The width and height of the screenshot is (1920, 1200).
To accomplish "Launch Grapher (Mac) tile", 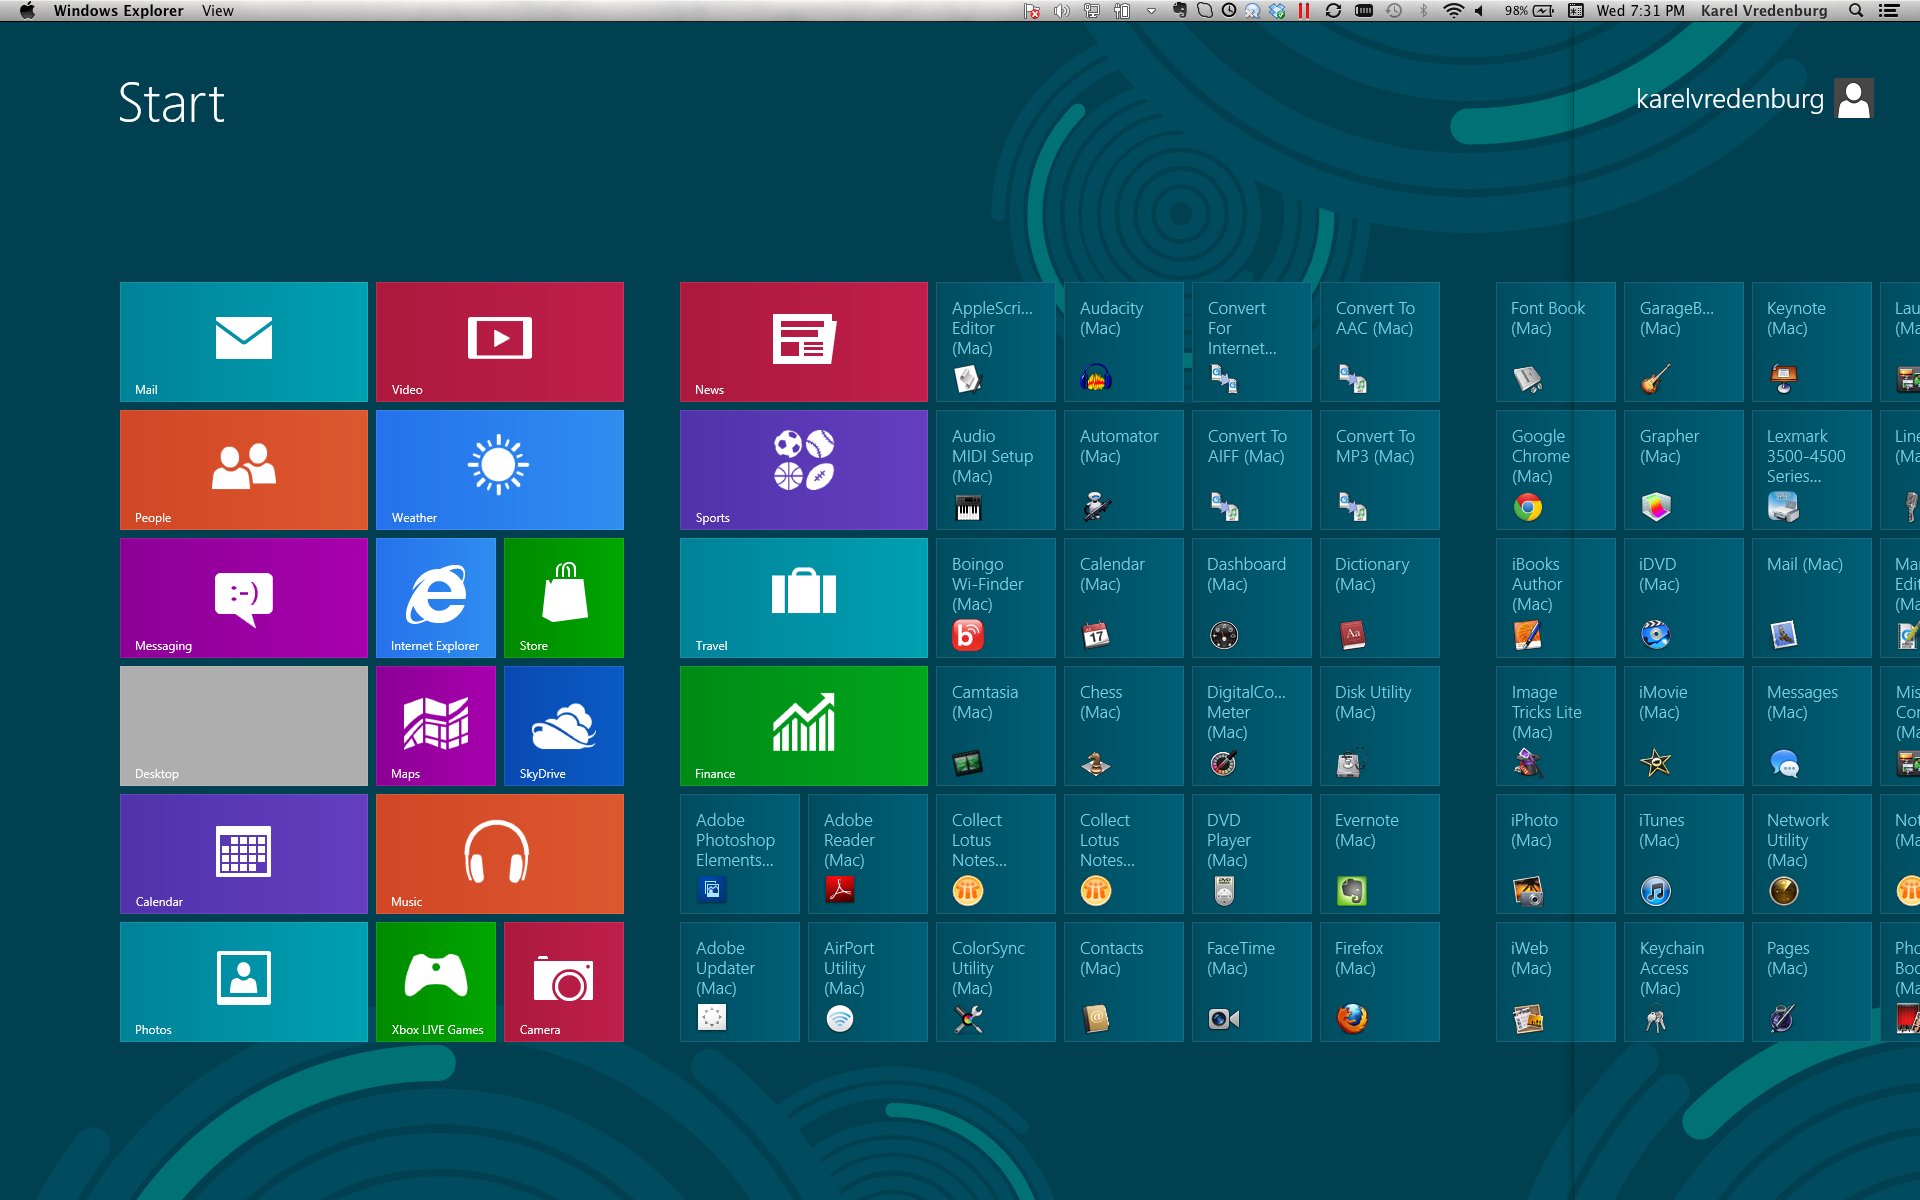I will 1684,470.
